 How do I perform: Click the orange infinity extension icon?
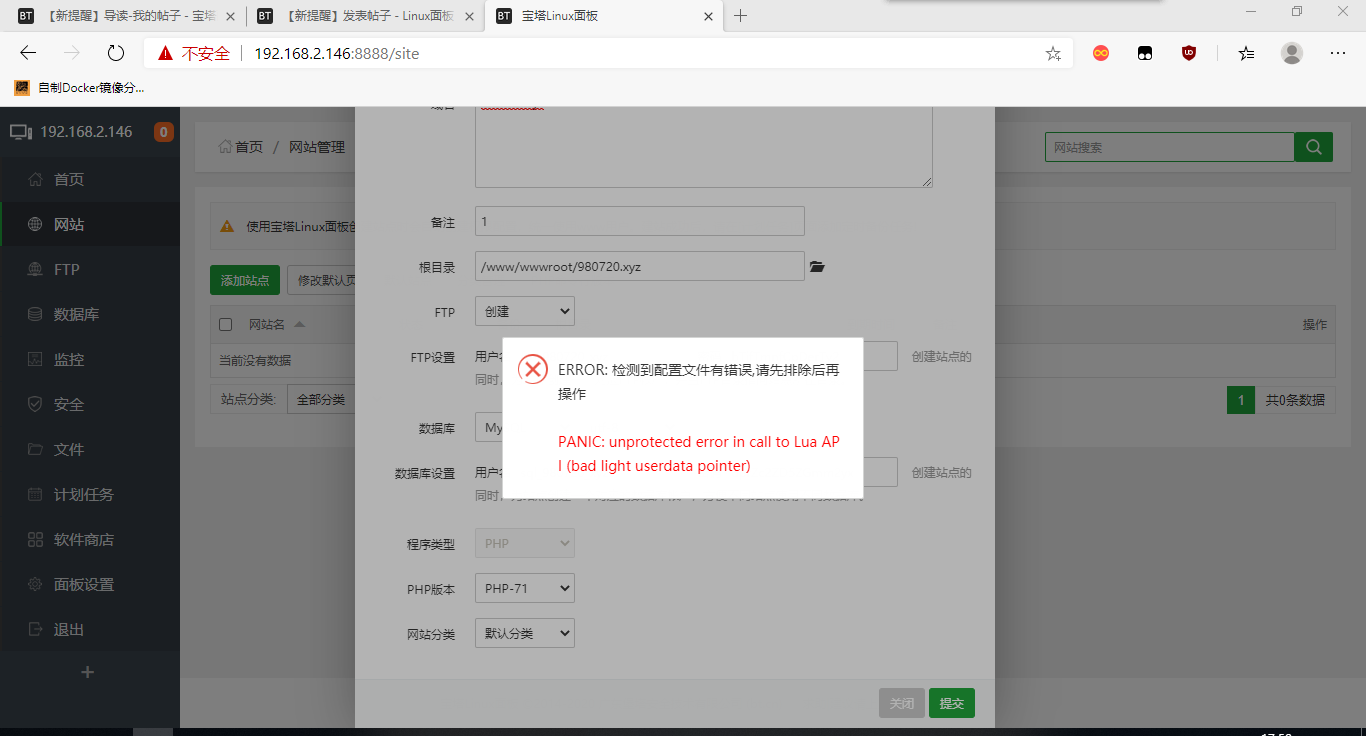coord(1101,53)
